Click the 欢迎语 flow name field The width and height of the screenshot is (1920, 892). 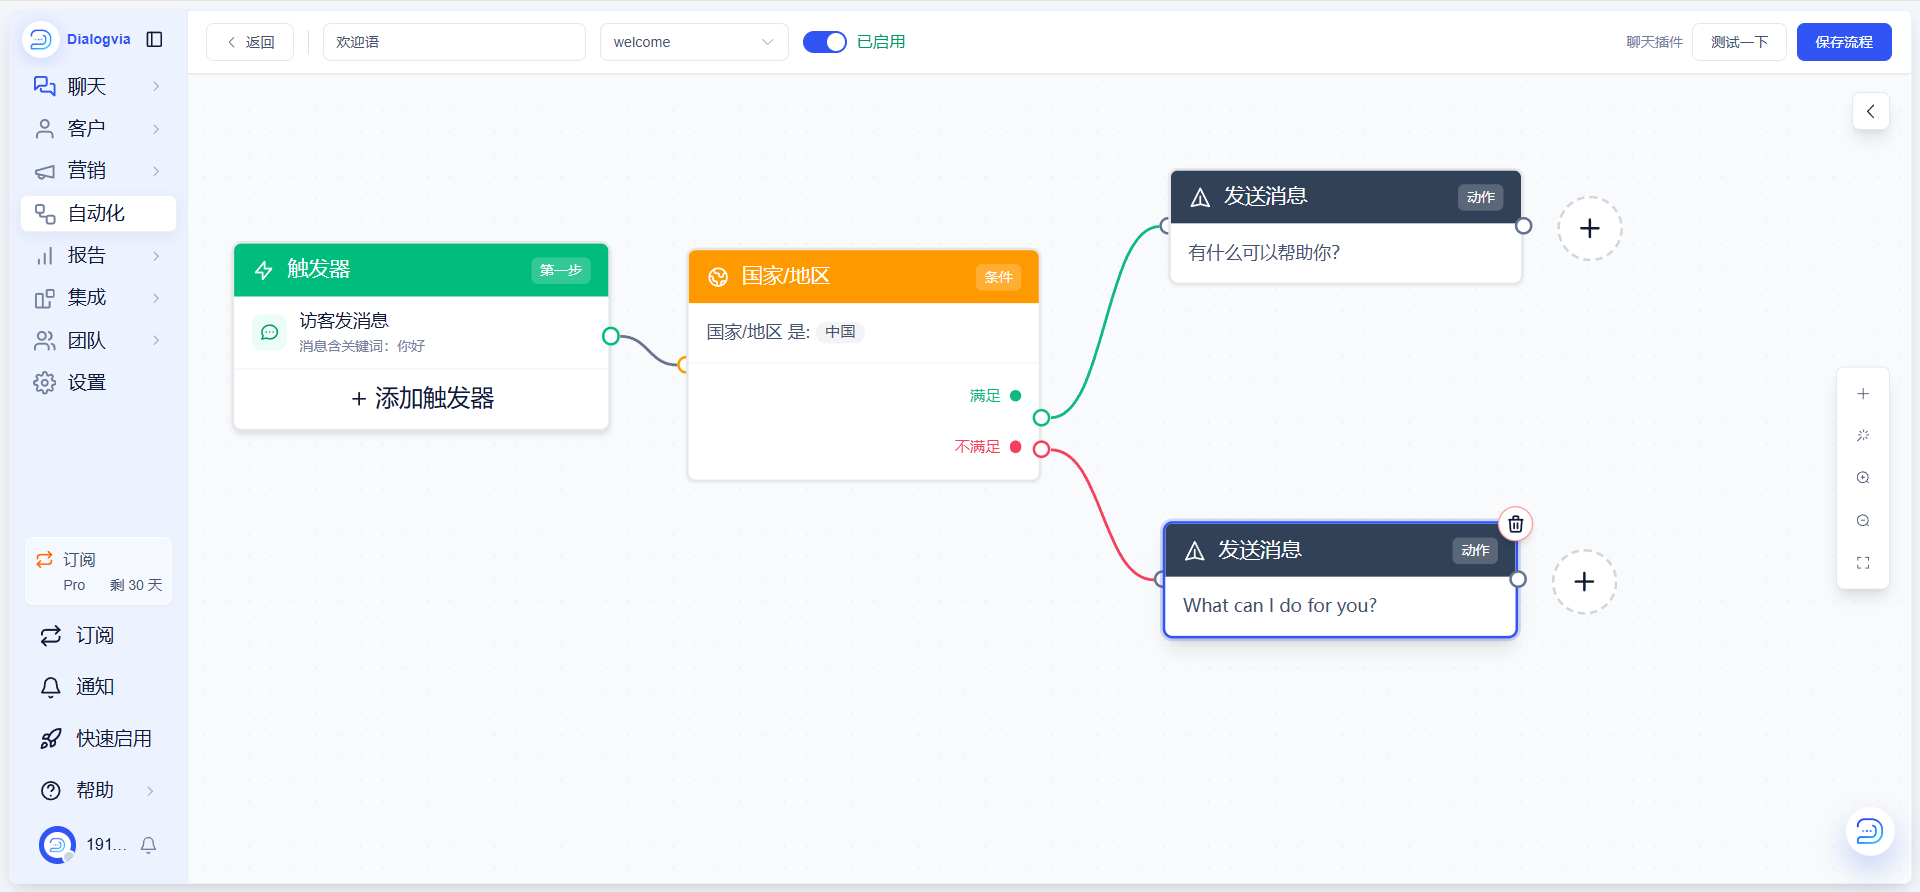point(454,42)
